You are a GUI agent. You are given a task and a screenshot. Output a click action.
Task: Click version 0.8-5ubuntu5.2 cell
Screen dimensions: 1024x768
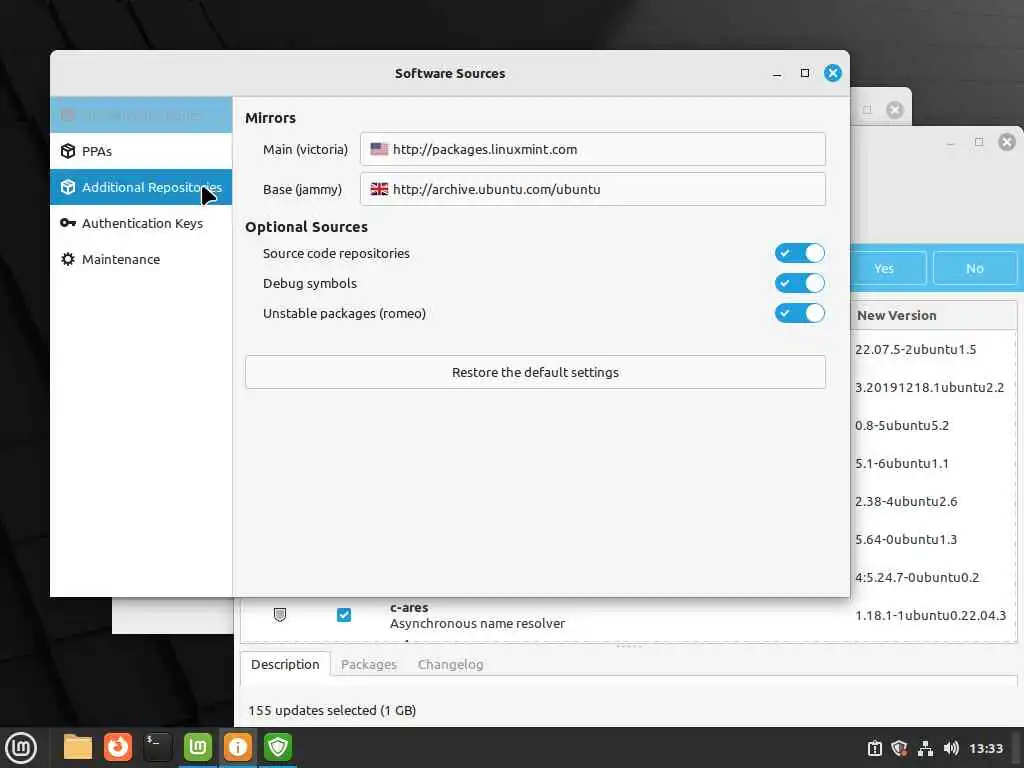(x=902, y=425)
